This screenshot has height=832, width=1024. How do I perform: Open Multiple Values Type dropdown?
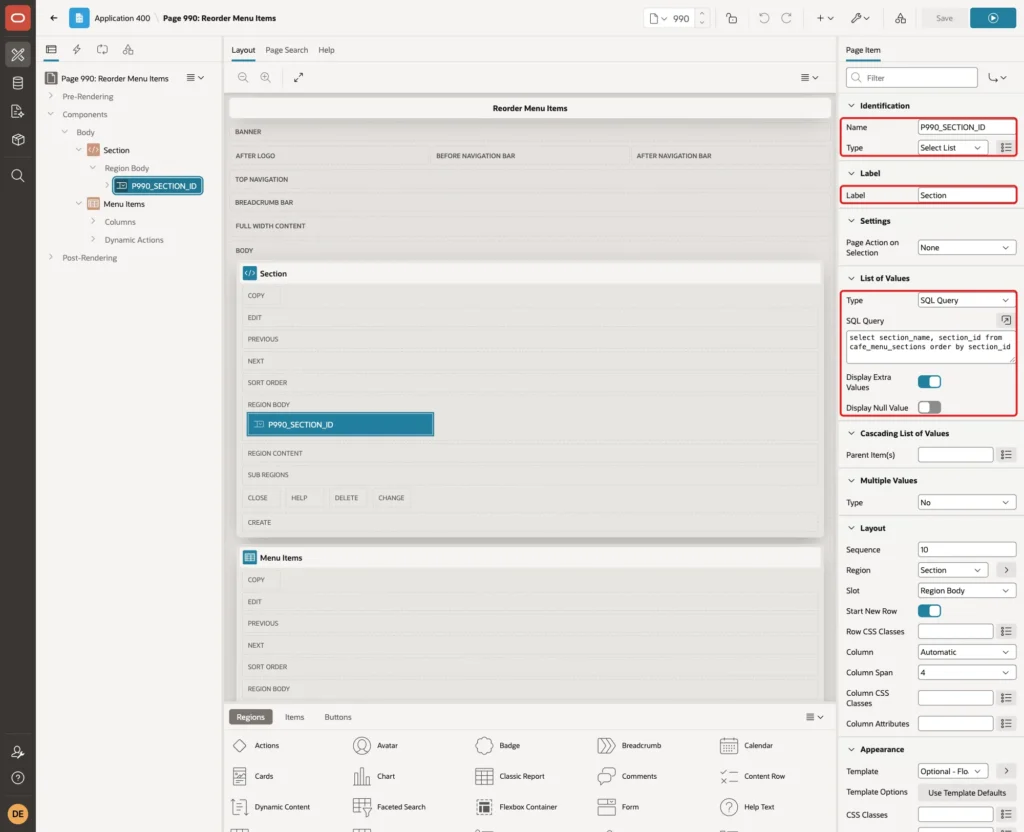click(967, 502)
